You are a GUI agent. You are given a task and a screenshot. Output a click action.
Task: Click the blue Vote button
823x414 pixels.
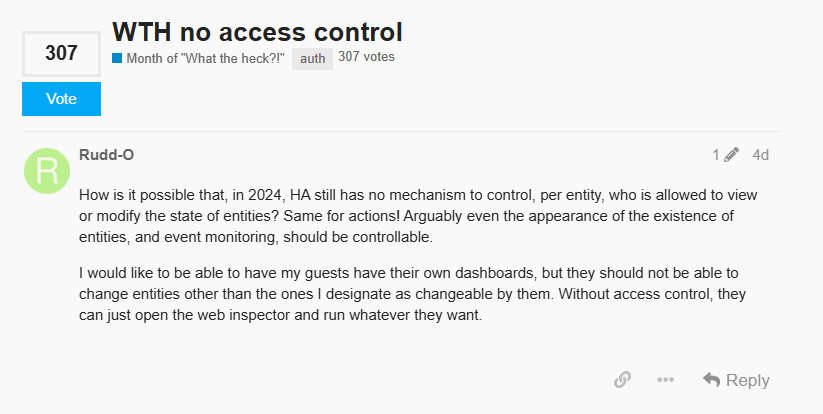(61, 99)
